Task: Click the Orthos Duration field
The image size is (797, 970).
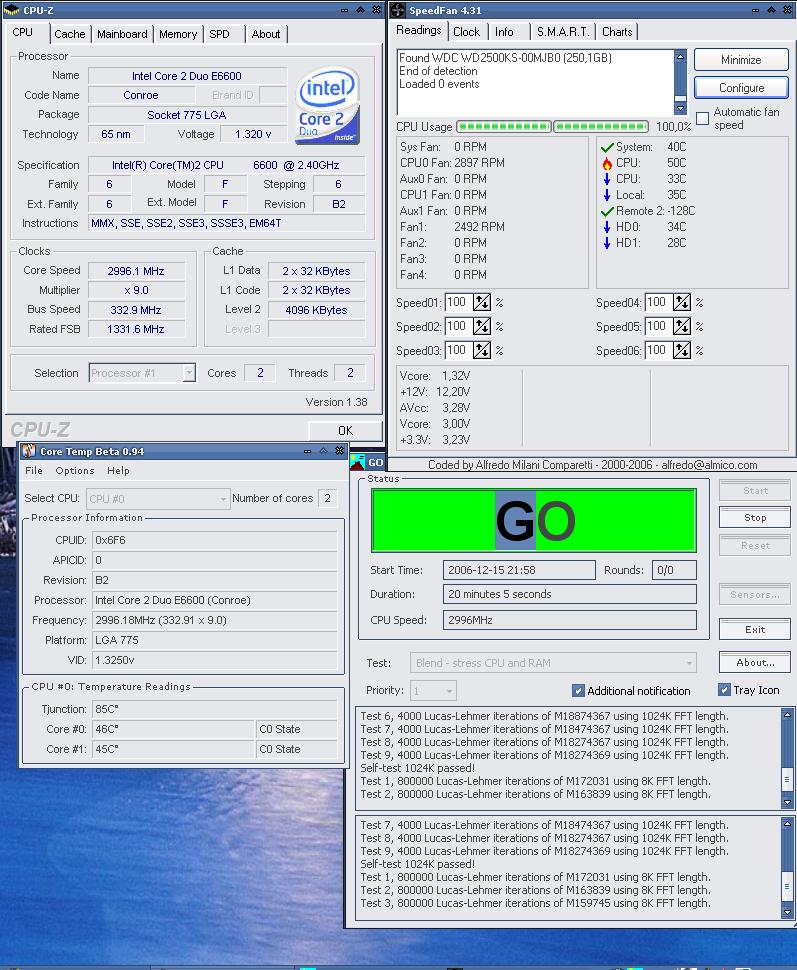Action: tap(569, 594)
